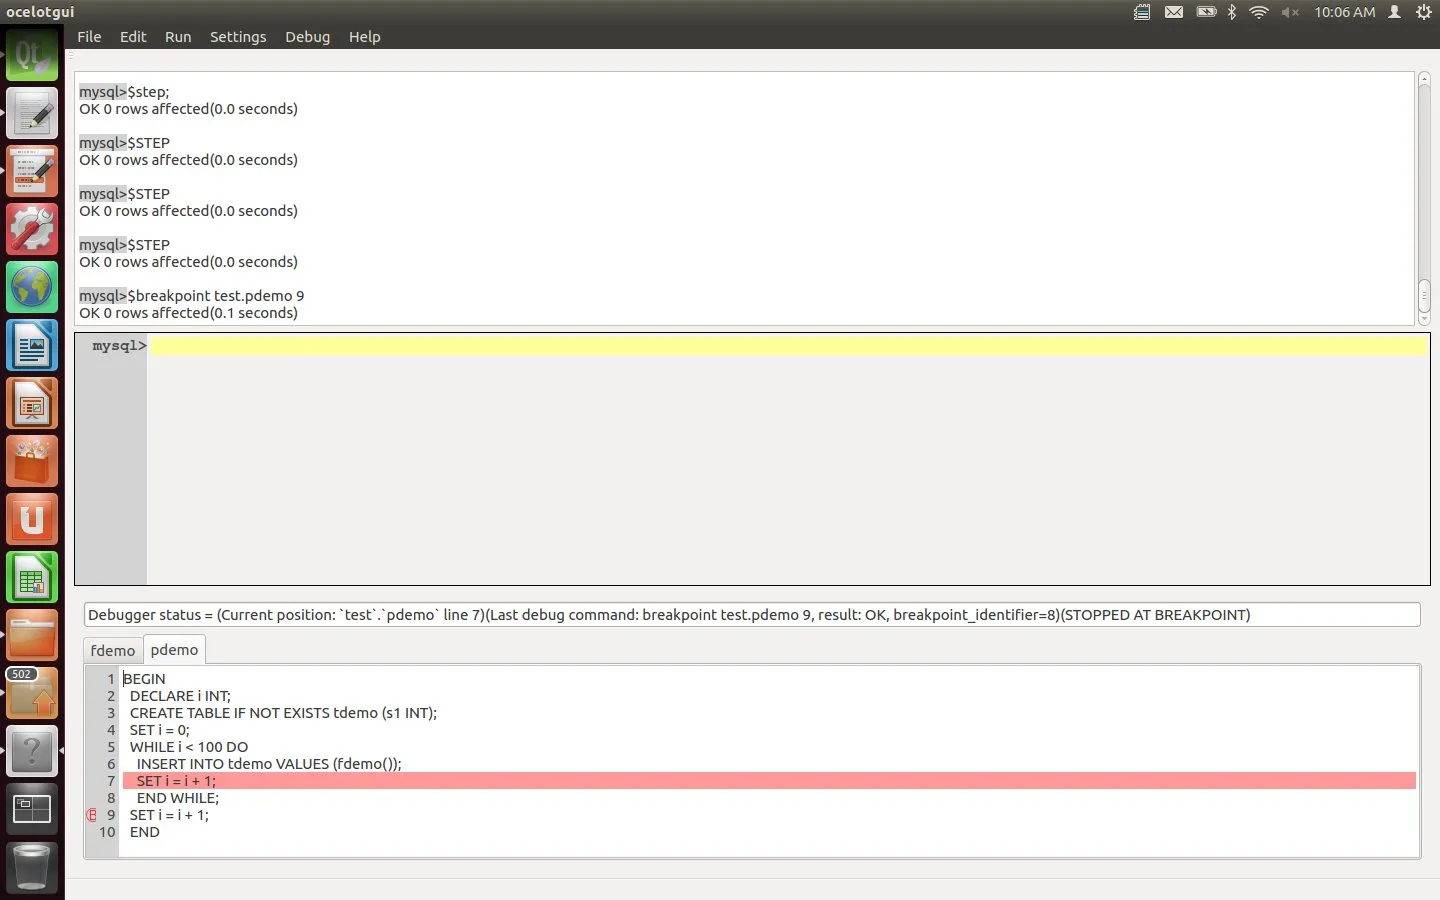
Task: Open the Debug menu
Action: [x=307, y=37]
